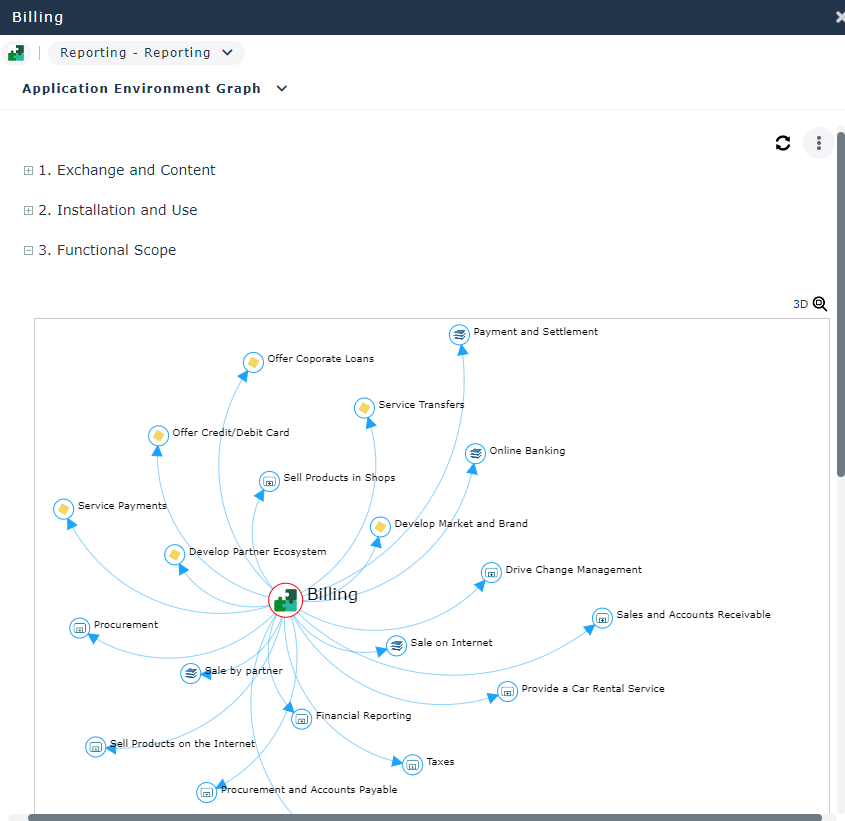Screen dimensions: 845x821
Task: Select the Sales and Accounts Receivable icon
Action: tap(602, 618)
